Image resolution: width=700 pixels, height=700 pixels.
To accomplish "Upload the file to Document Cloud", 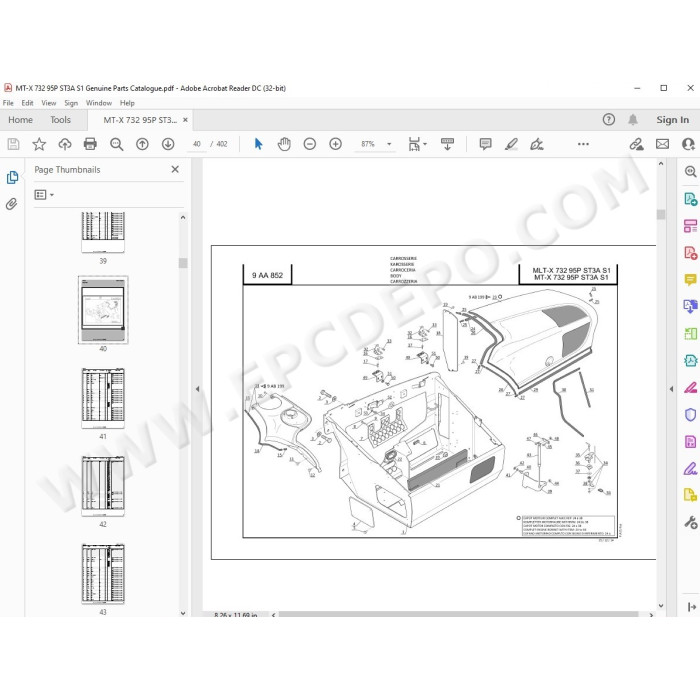I will point(65,144).
